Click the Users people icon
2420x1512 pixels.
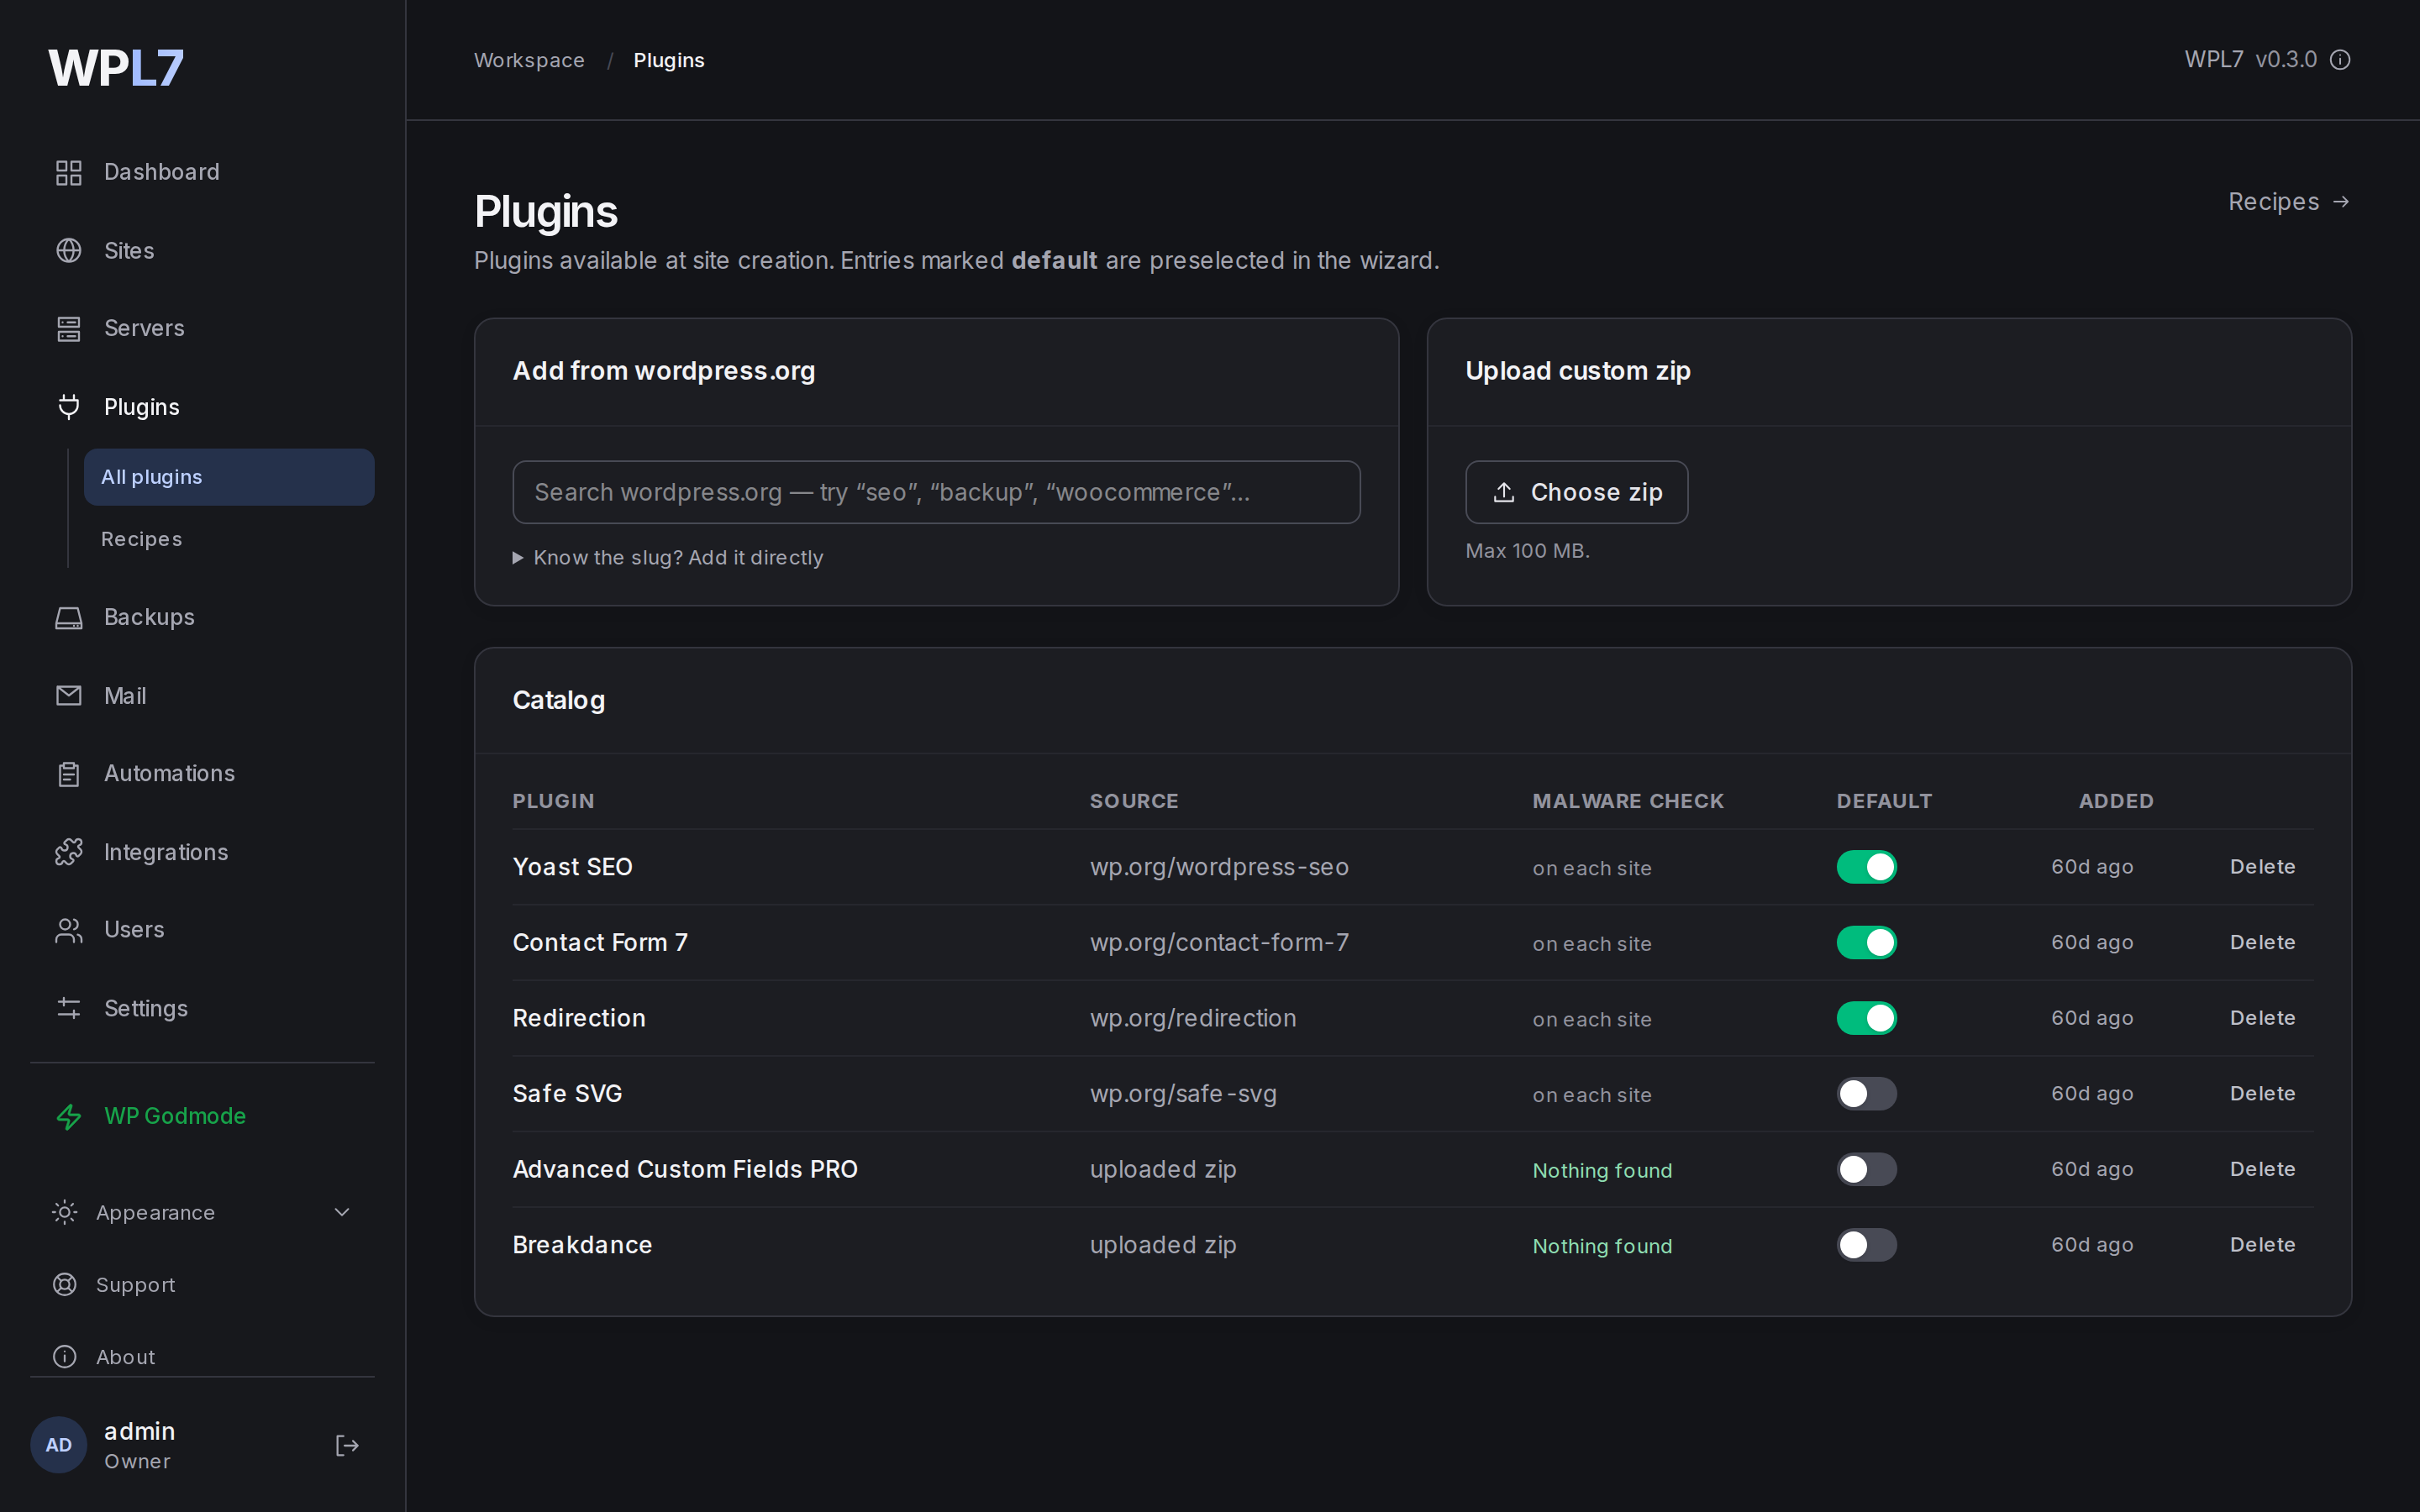(x=68, y=930)
